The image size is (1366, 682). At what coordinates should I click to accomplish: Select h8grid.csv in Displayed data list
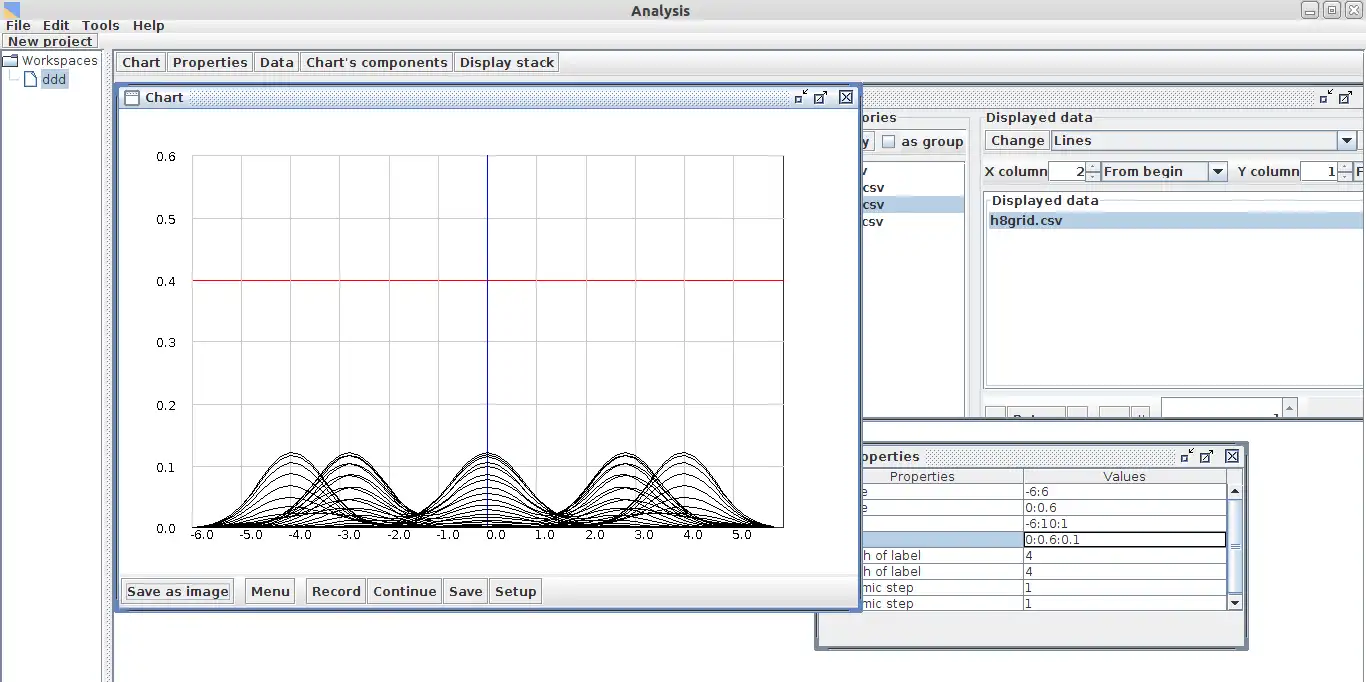point(1026,221)
